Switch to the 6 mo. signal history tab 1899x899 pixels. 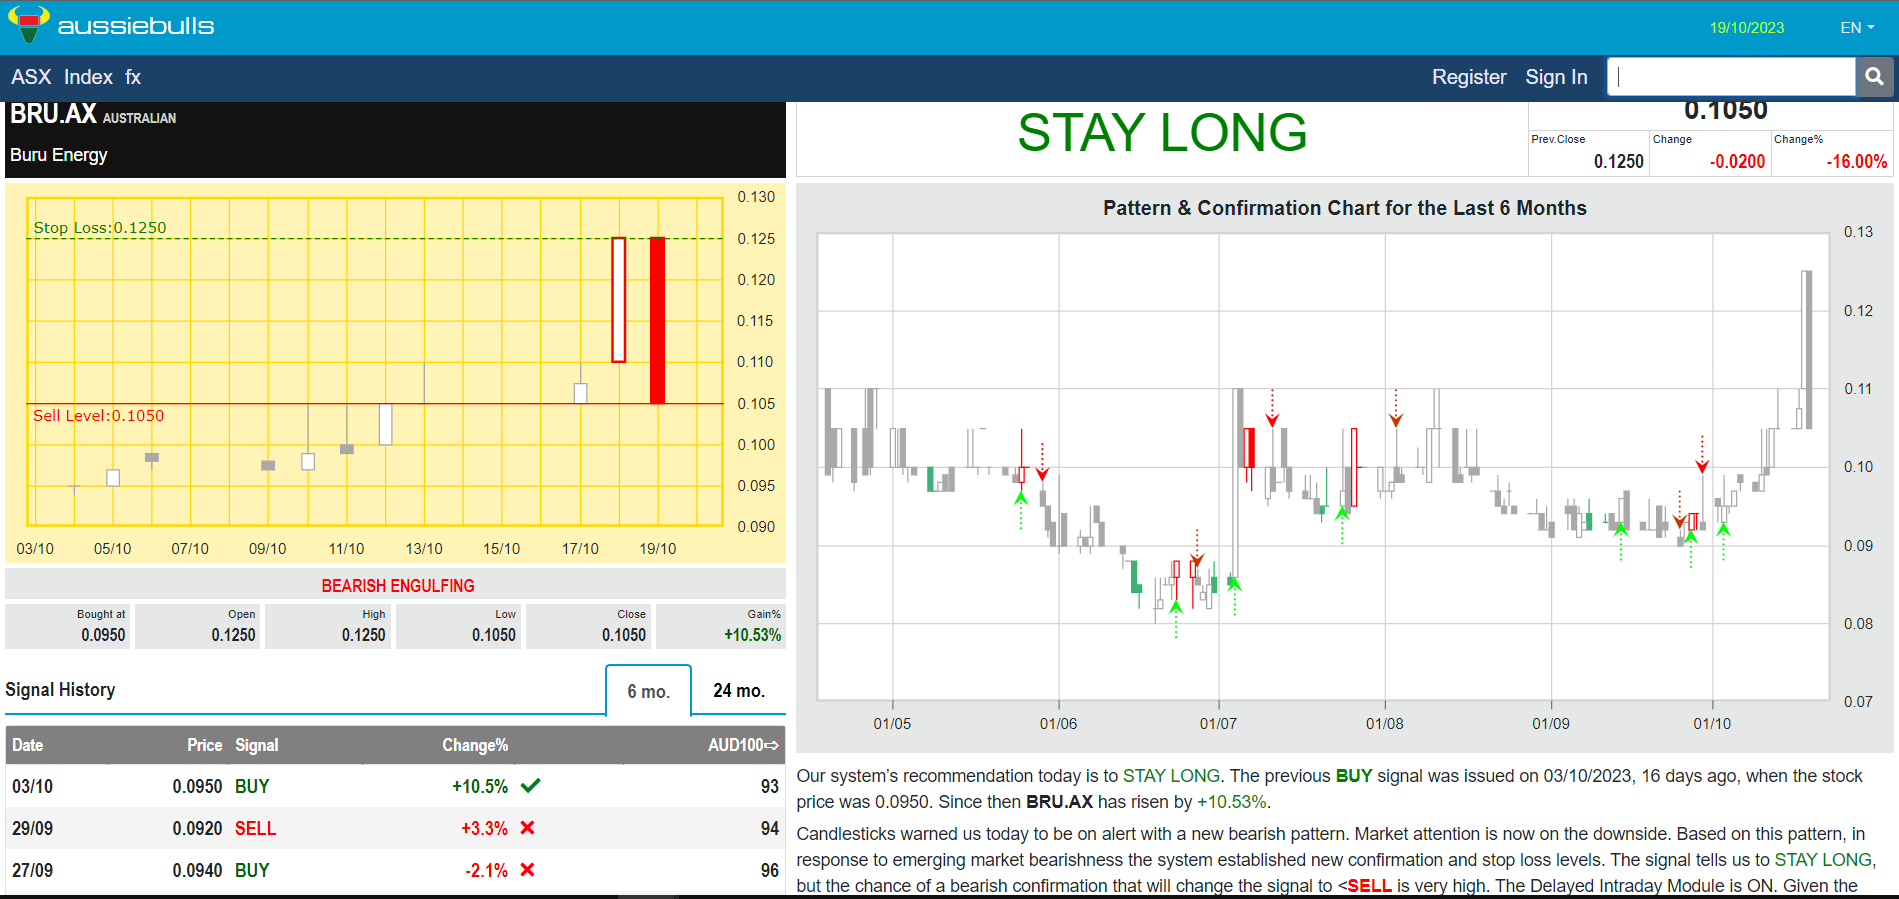[648, 691]
